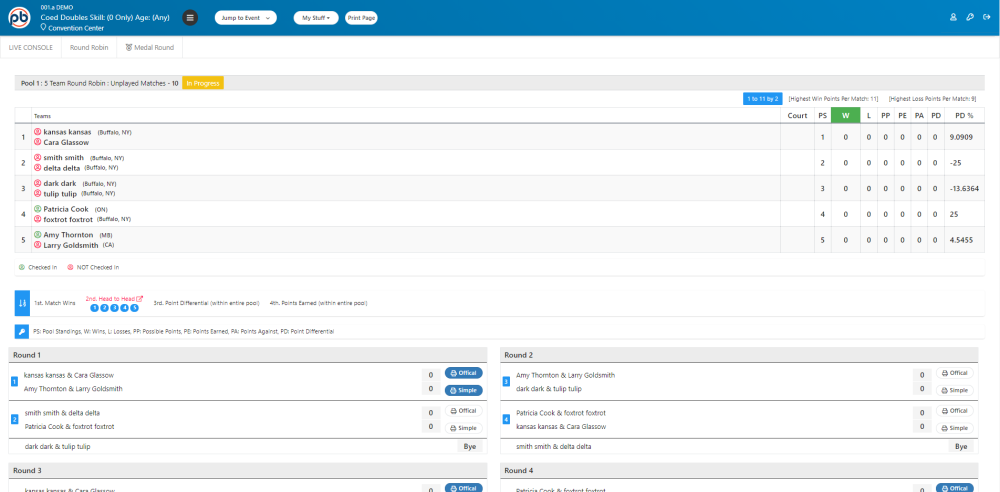This screenshot has height=492, width=1000.
Task: Print Simple sheet for Round 2 match 3
Action: [955, 390]
